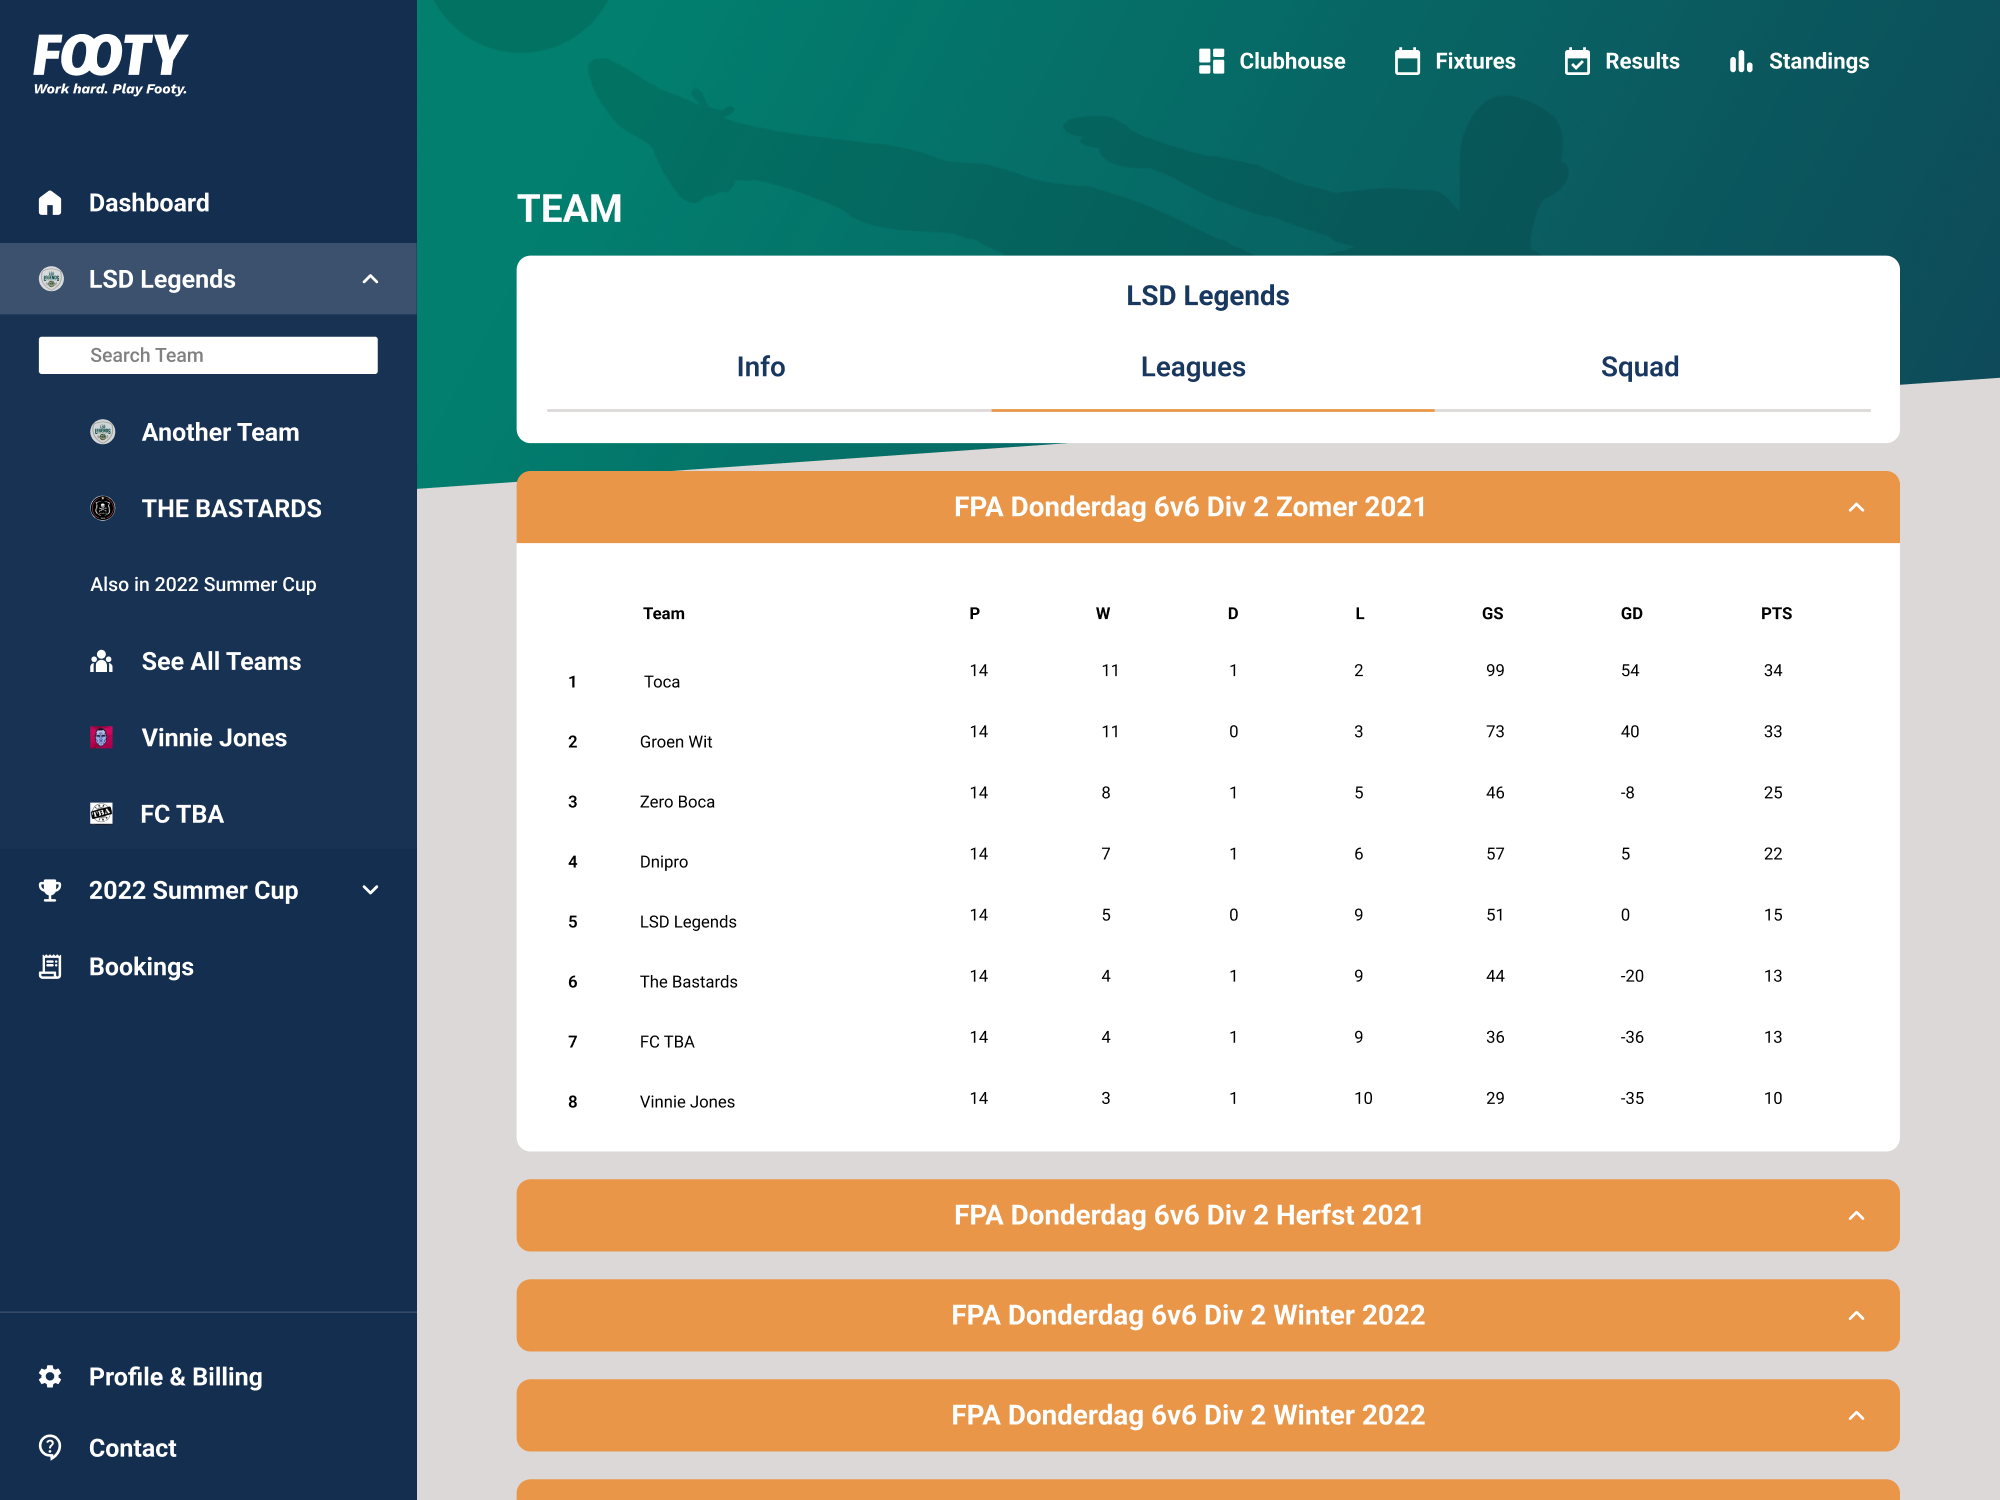This screenshot has width=2000, height=1500.
Task: Switch to the Leagues tab
Action: (1192, 367)
